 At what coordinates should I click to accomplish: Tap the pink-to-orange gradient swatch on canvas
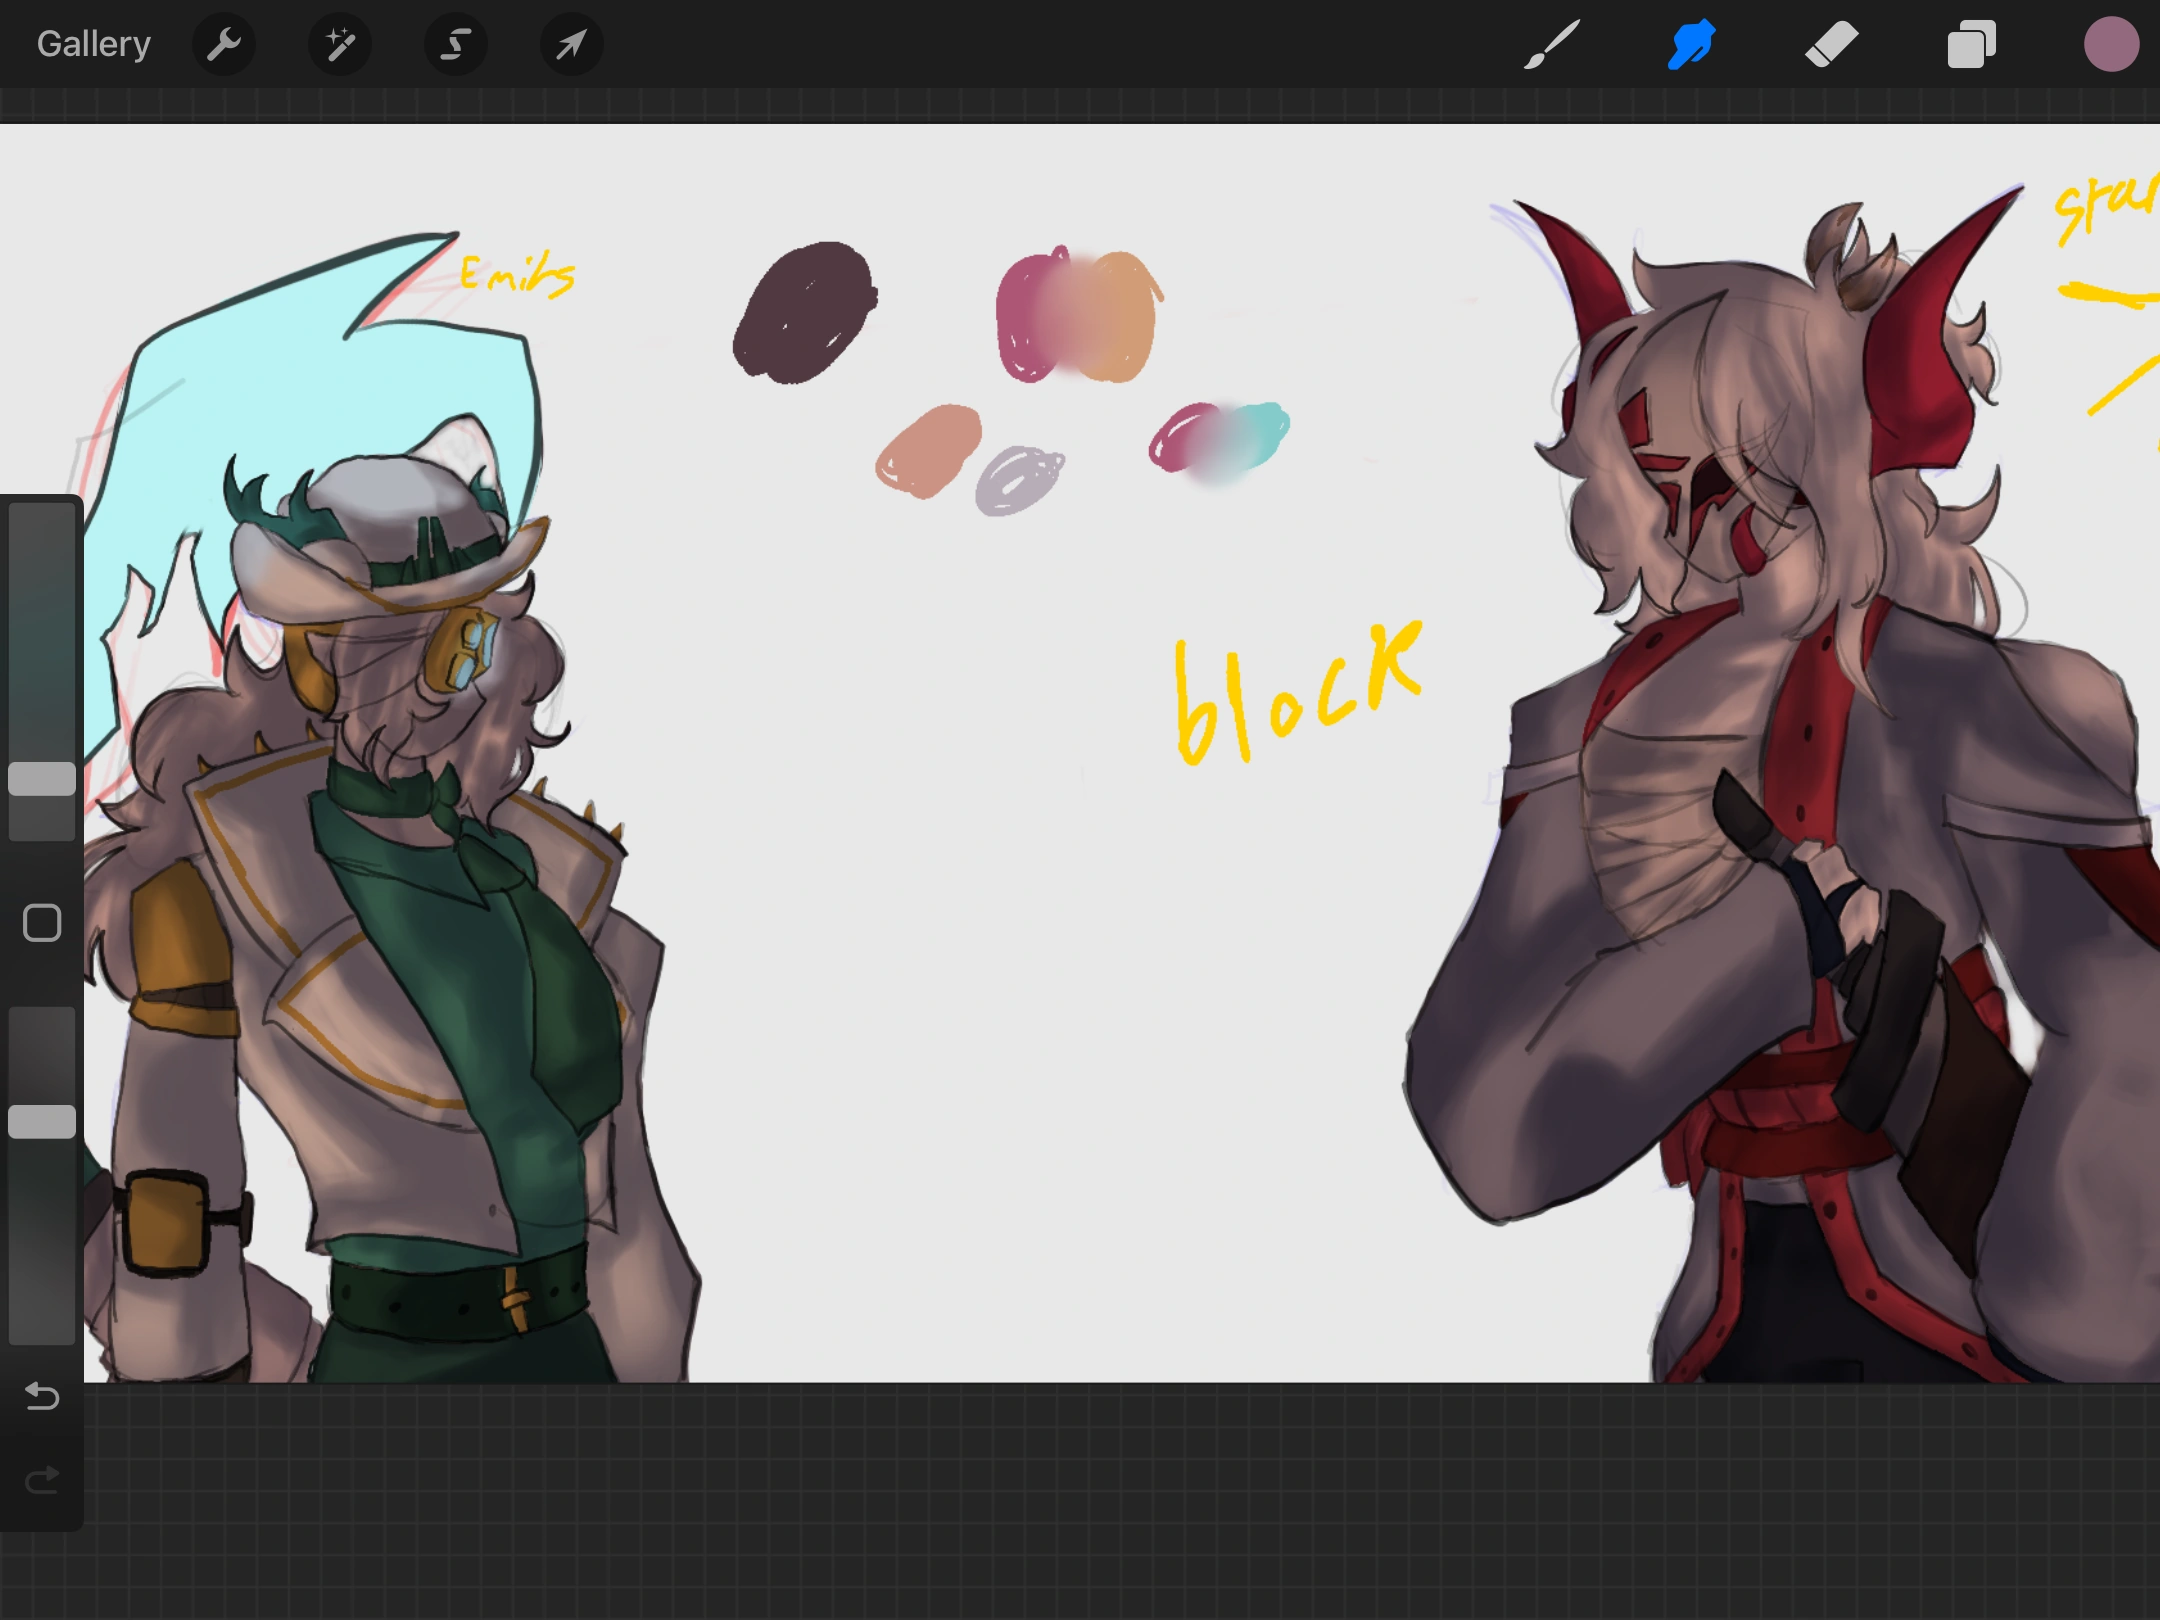[1078, 316]
